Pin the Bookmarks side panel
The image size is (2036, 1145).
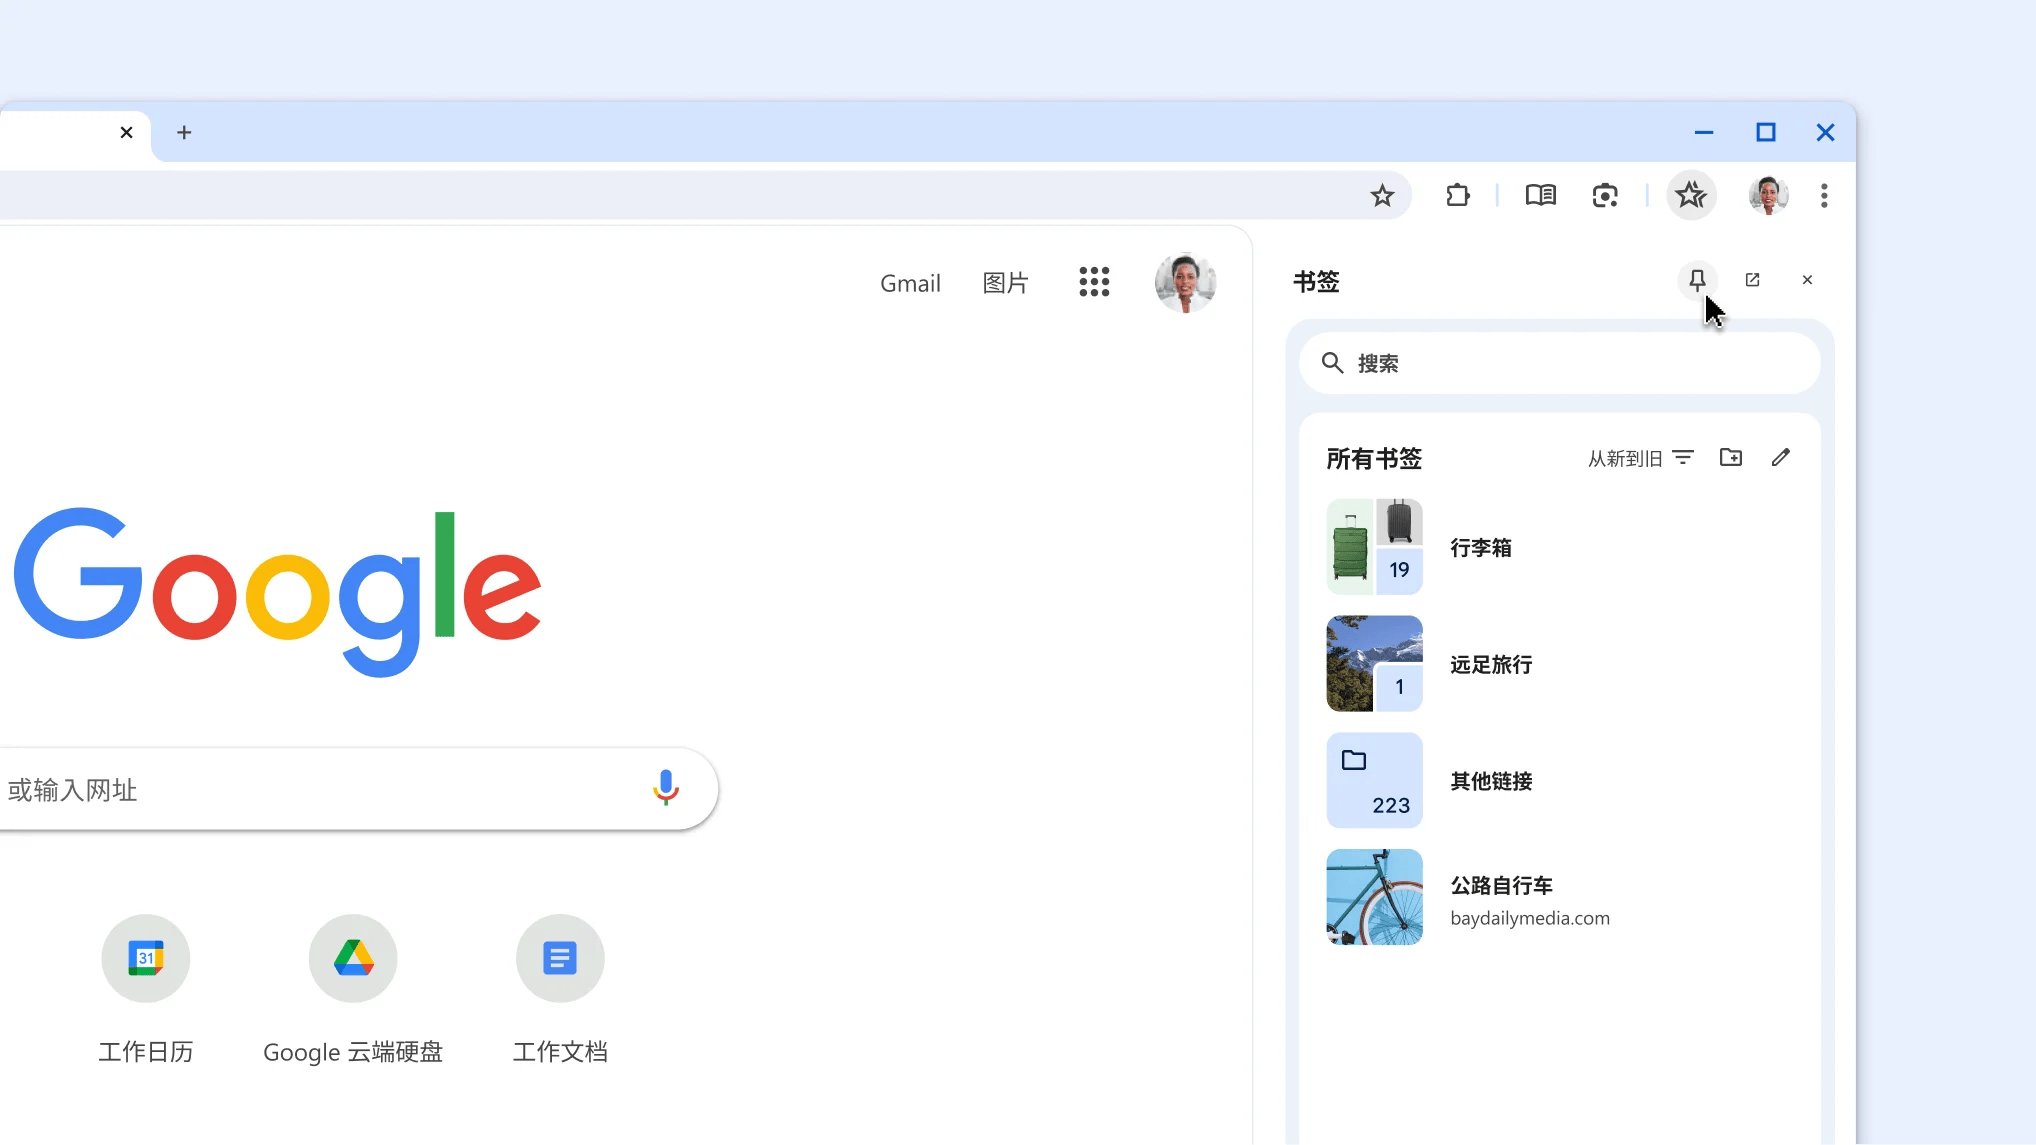click(x=1697, y=280)
